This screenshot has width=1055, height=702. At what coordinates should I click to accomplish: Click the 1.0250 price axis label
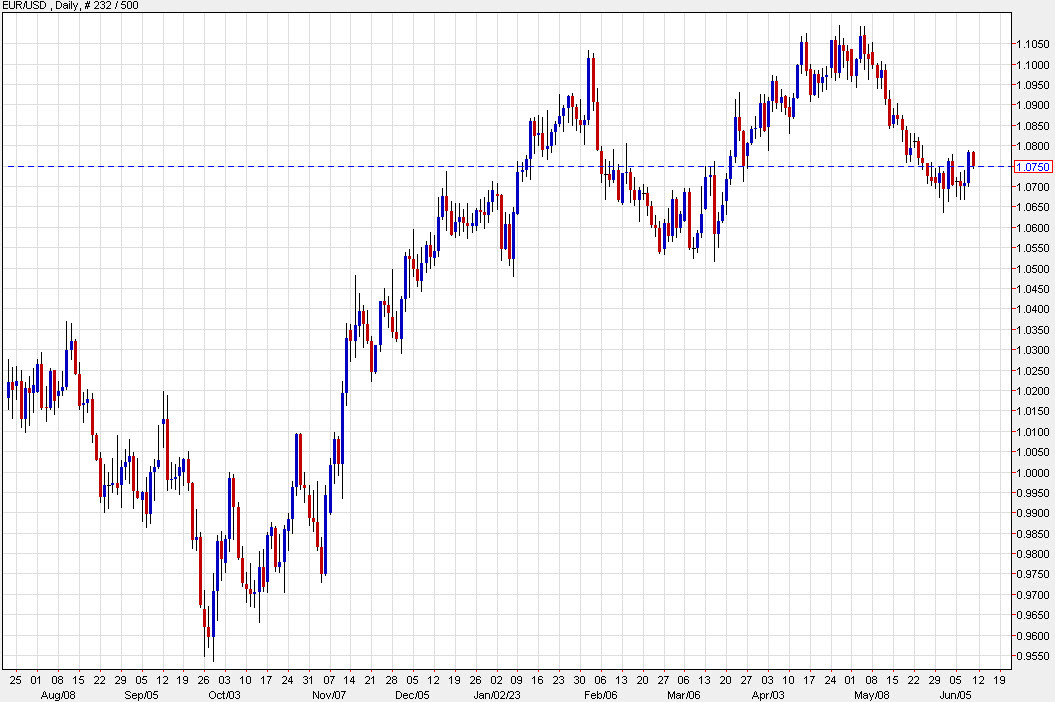tap(1033, 371)
